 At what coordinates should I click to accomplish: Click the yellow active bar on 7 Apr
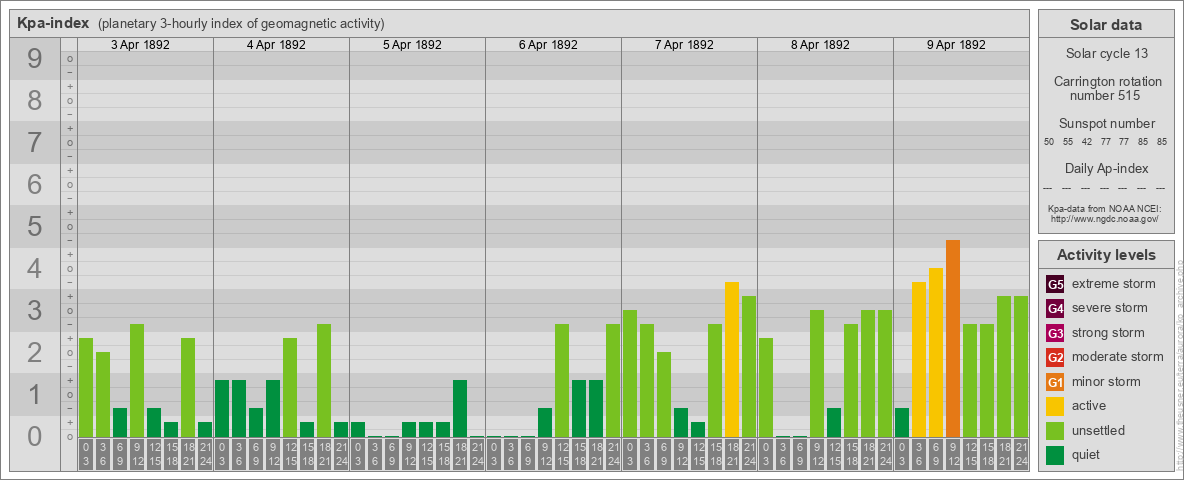pos(732,359)
